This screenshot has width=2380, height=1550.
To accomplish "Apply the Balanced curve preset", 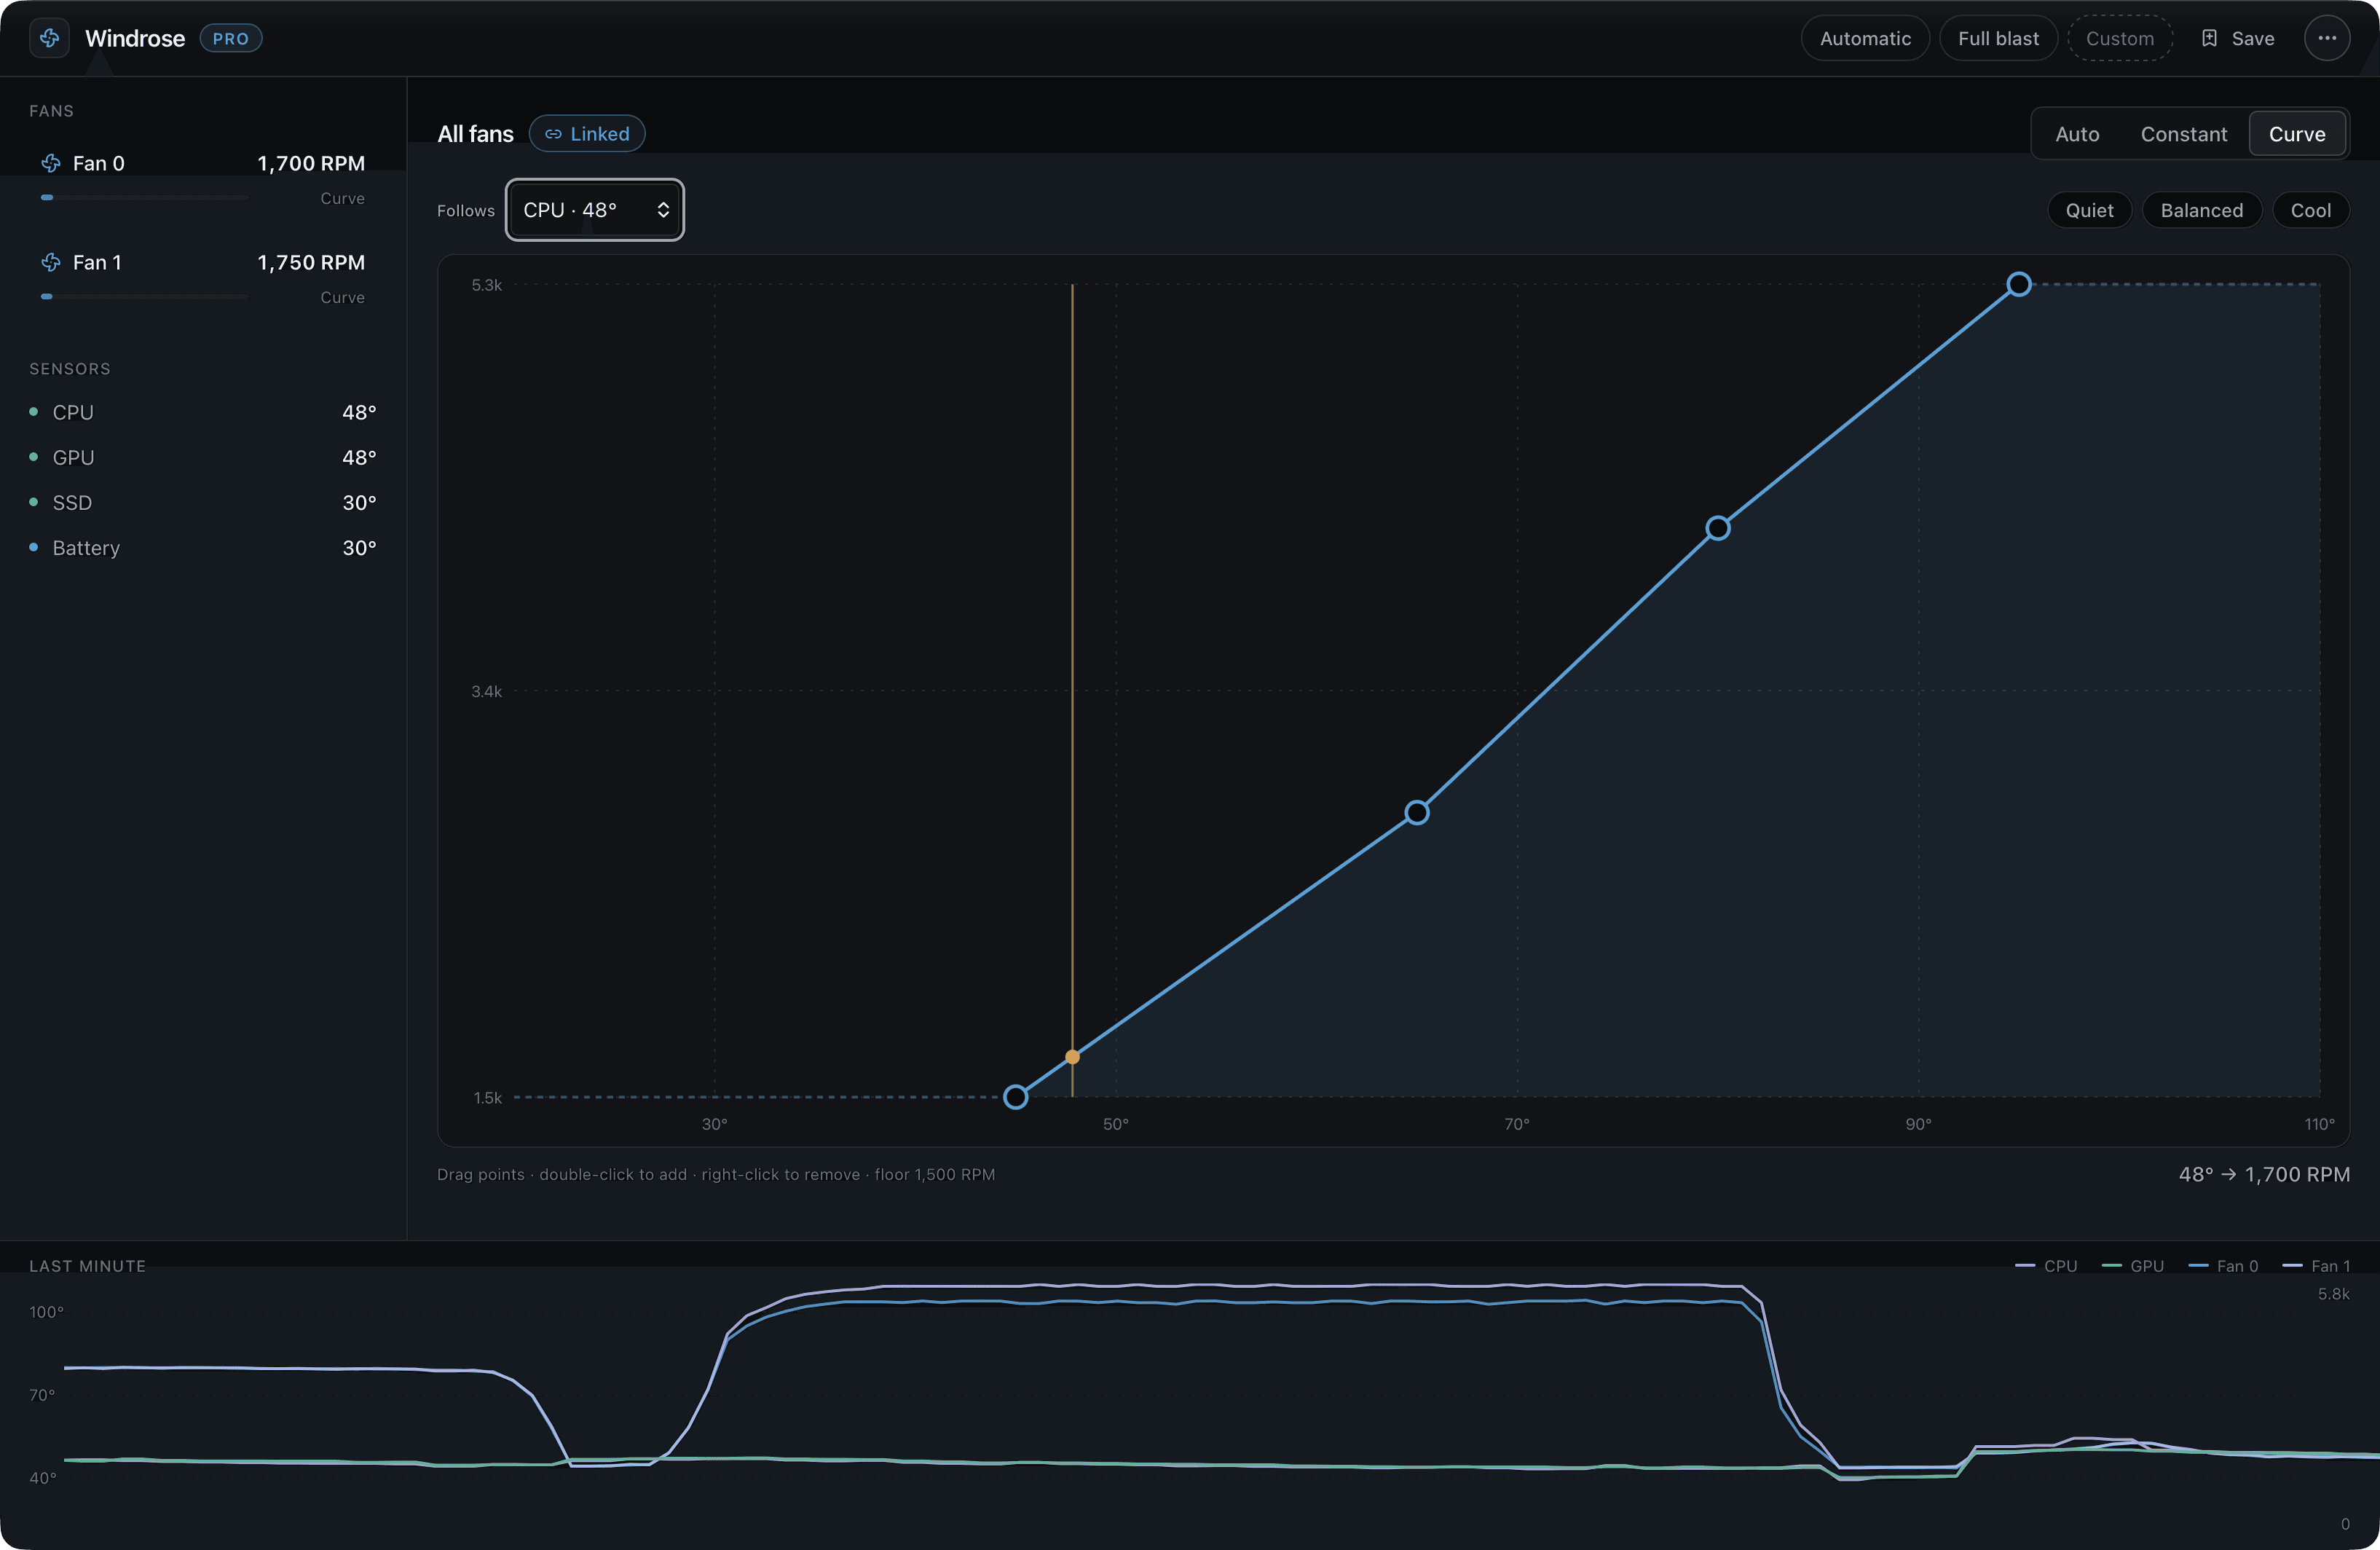I will pos(2202,210).
